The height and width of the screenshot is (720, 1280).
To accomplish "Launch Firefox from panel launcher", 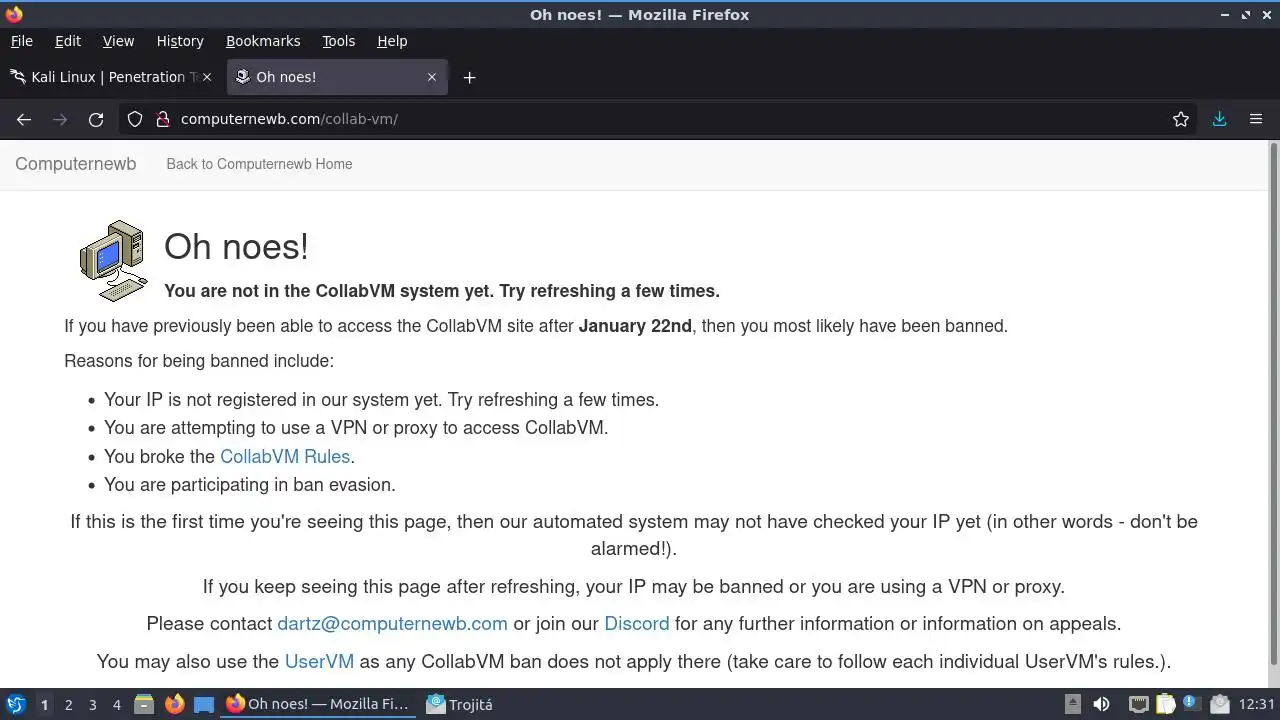I will click(174, 704).
